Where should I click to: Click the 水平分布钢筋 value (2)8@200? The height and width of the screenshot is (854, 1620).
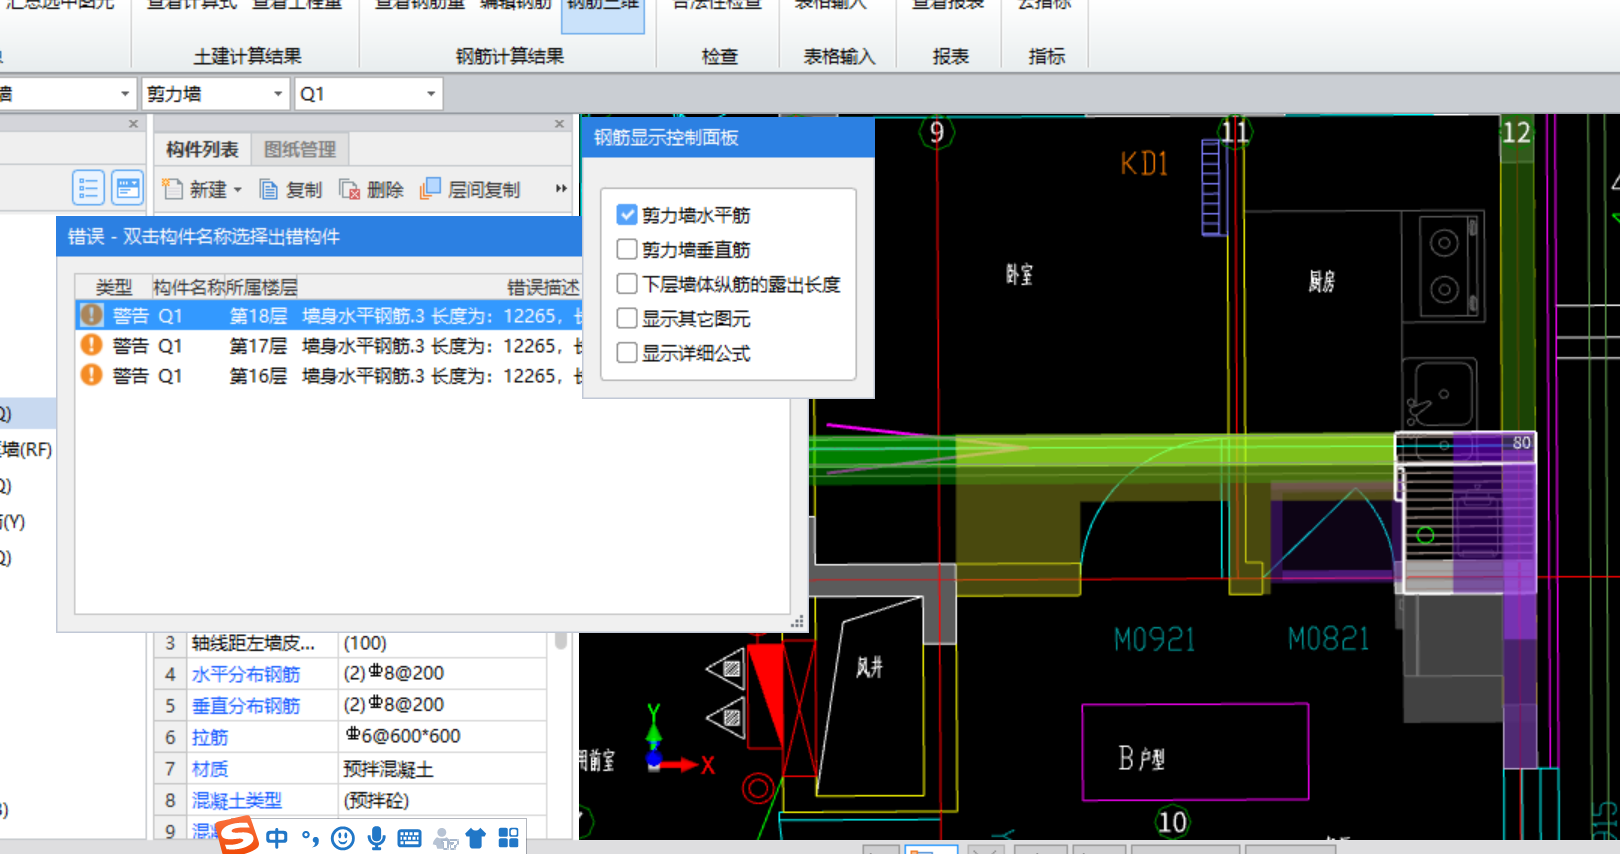click(394, 673)
